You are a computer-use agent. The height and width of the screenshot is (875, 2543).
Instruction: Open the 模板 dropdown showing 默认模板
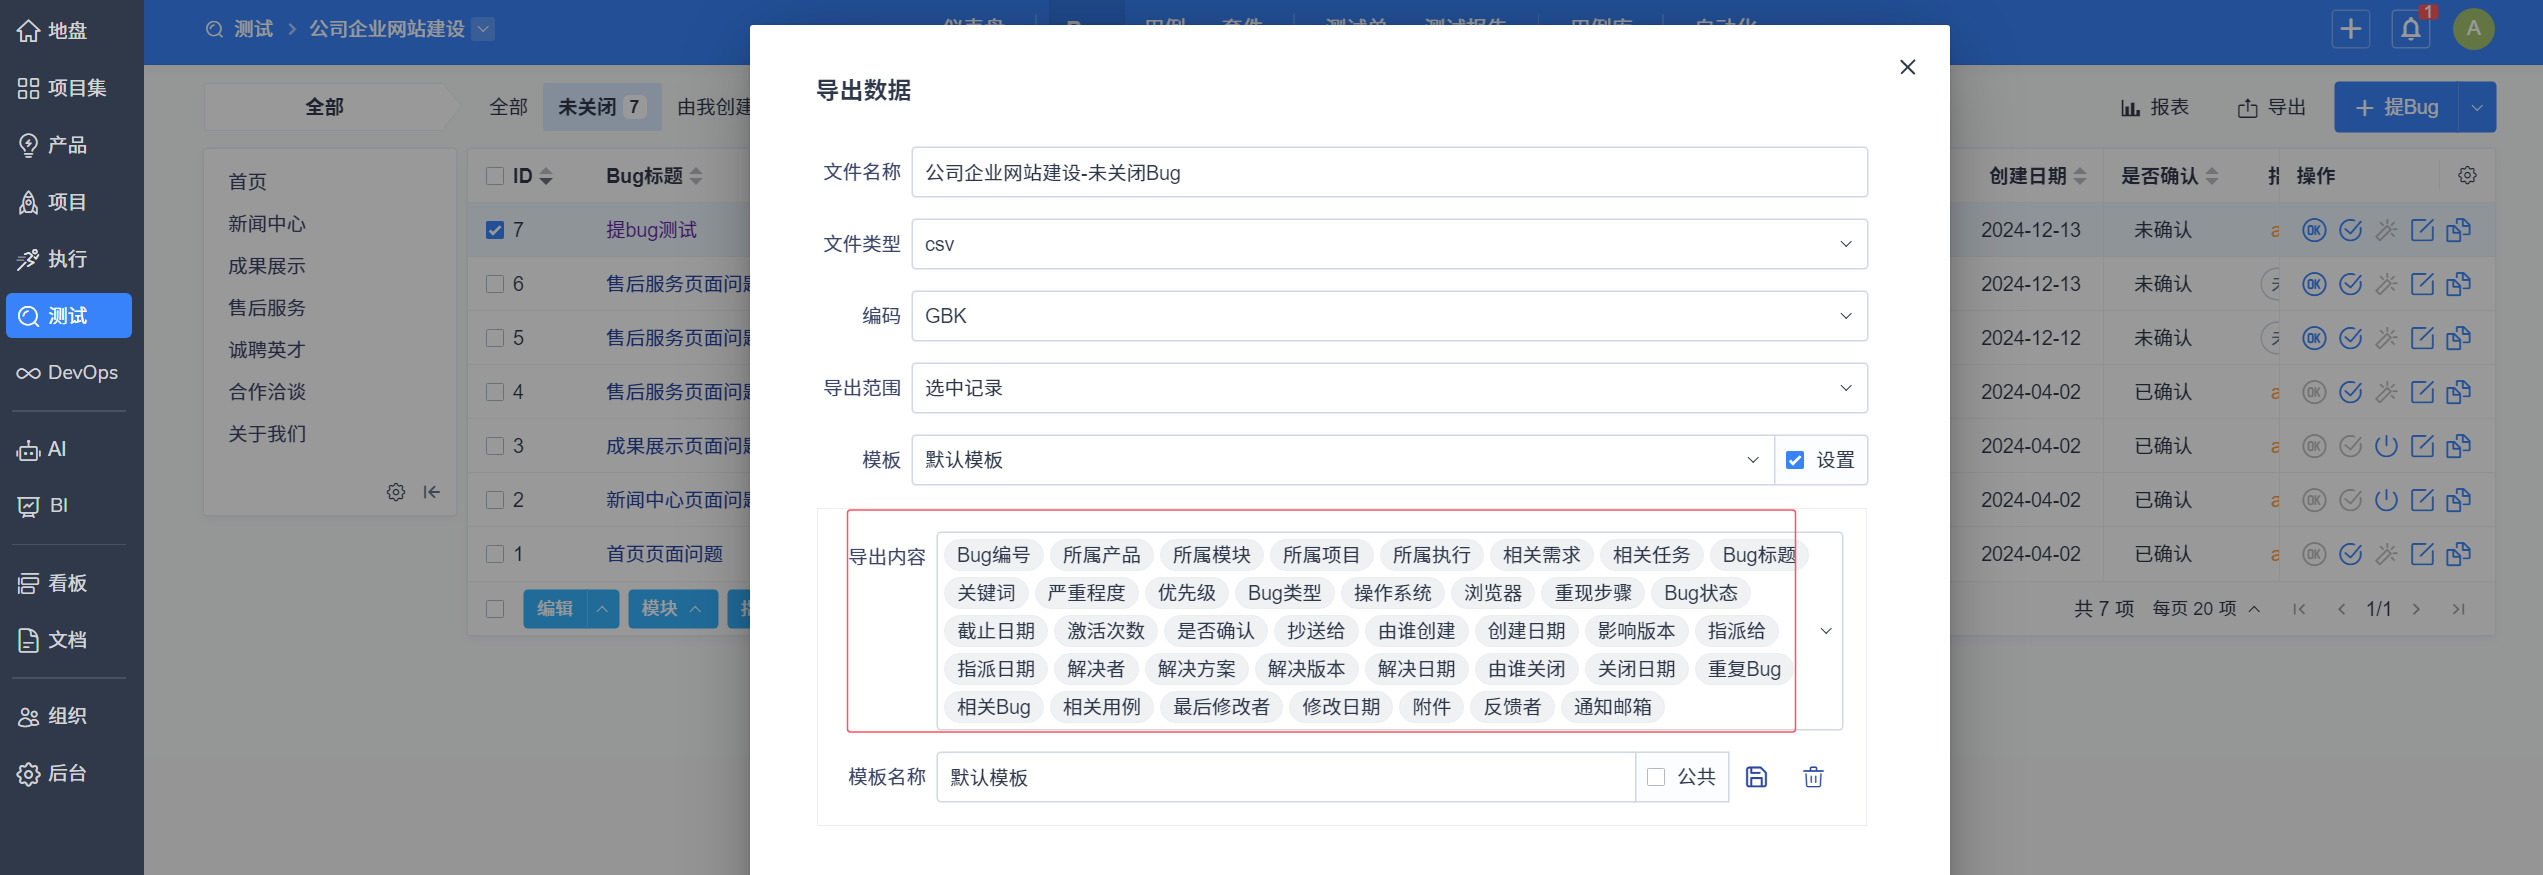1343,460
